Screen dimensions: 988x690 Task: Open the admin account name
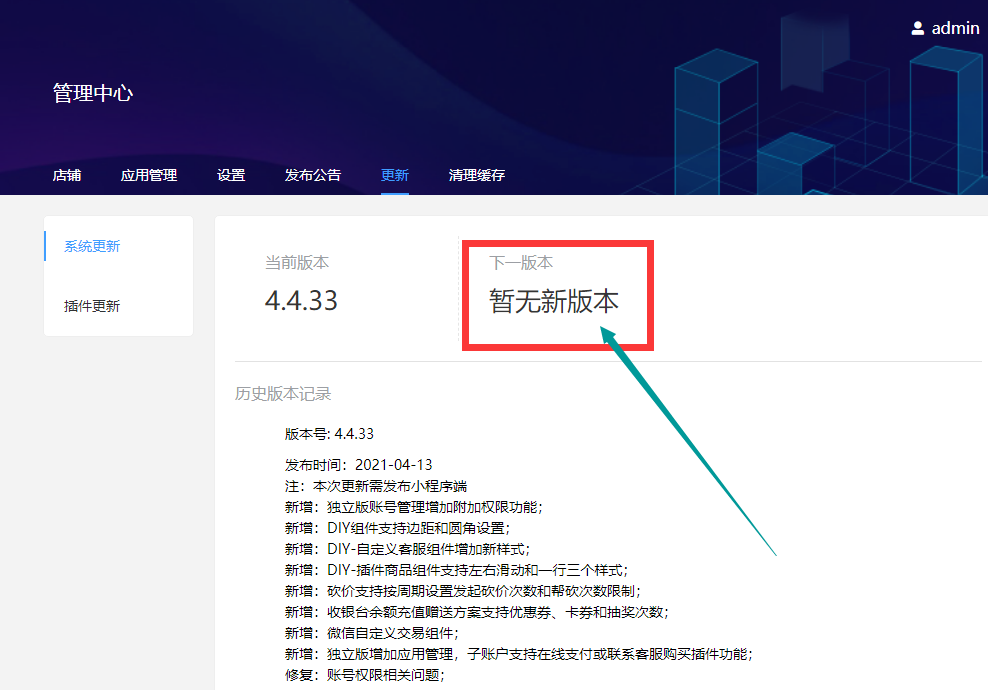tap(955, 28)
